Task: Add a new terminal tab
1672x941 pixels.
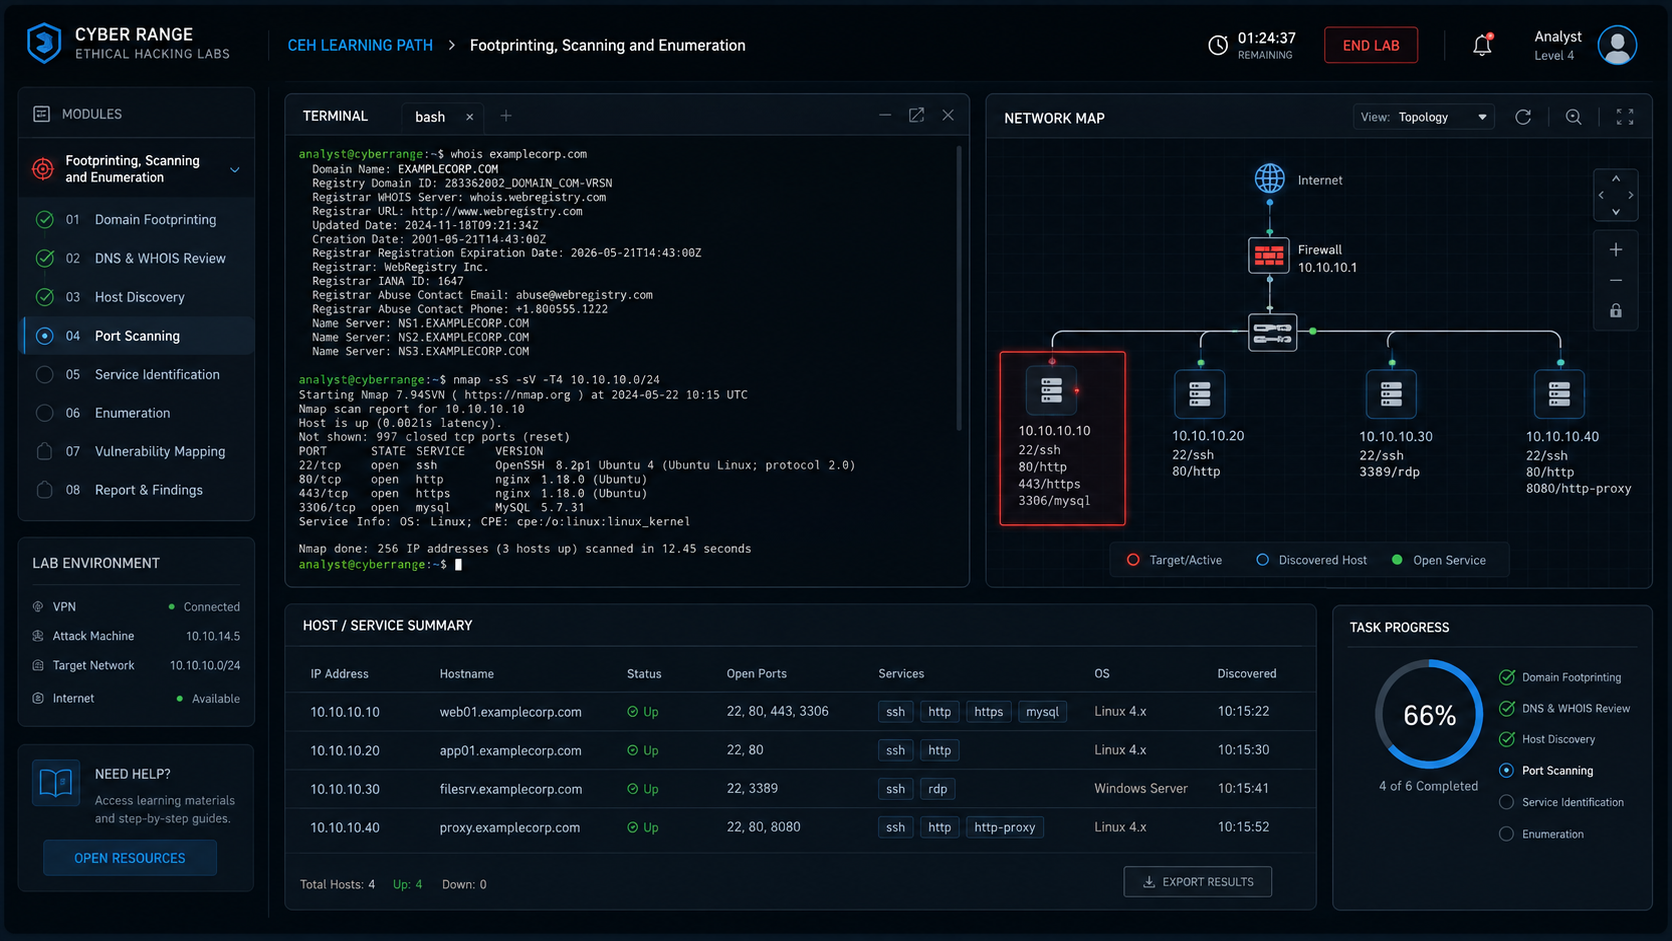Action: coord(506,116)
